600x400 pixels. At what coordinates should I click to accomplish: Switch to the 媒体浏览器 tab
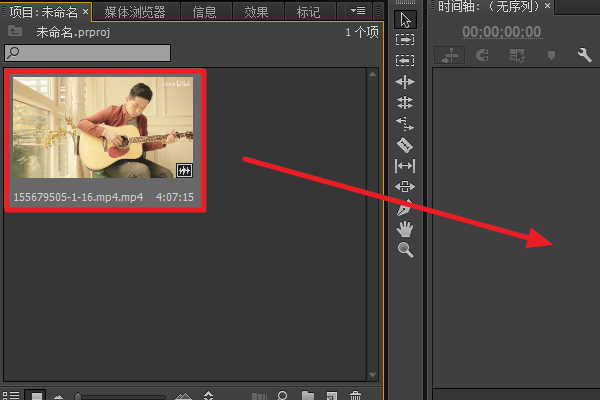[135, 12]
